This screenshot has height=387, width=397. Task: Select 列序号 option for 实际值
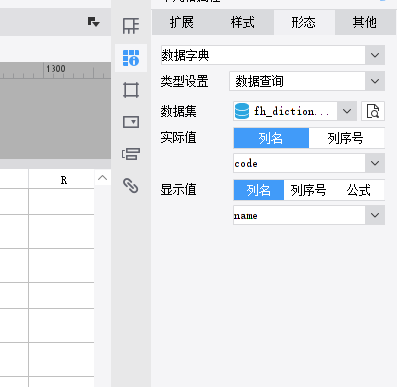point(346,138)
